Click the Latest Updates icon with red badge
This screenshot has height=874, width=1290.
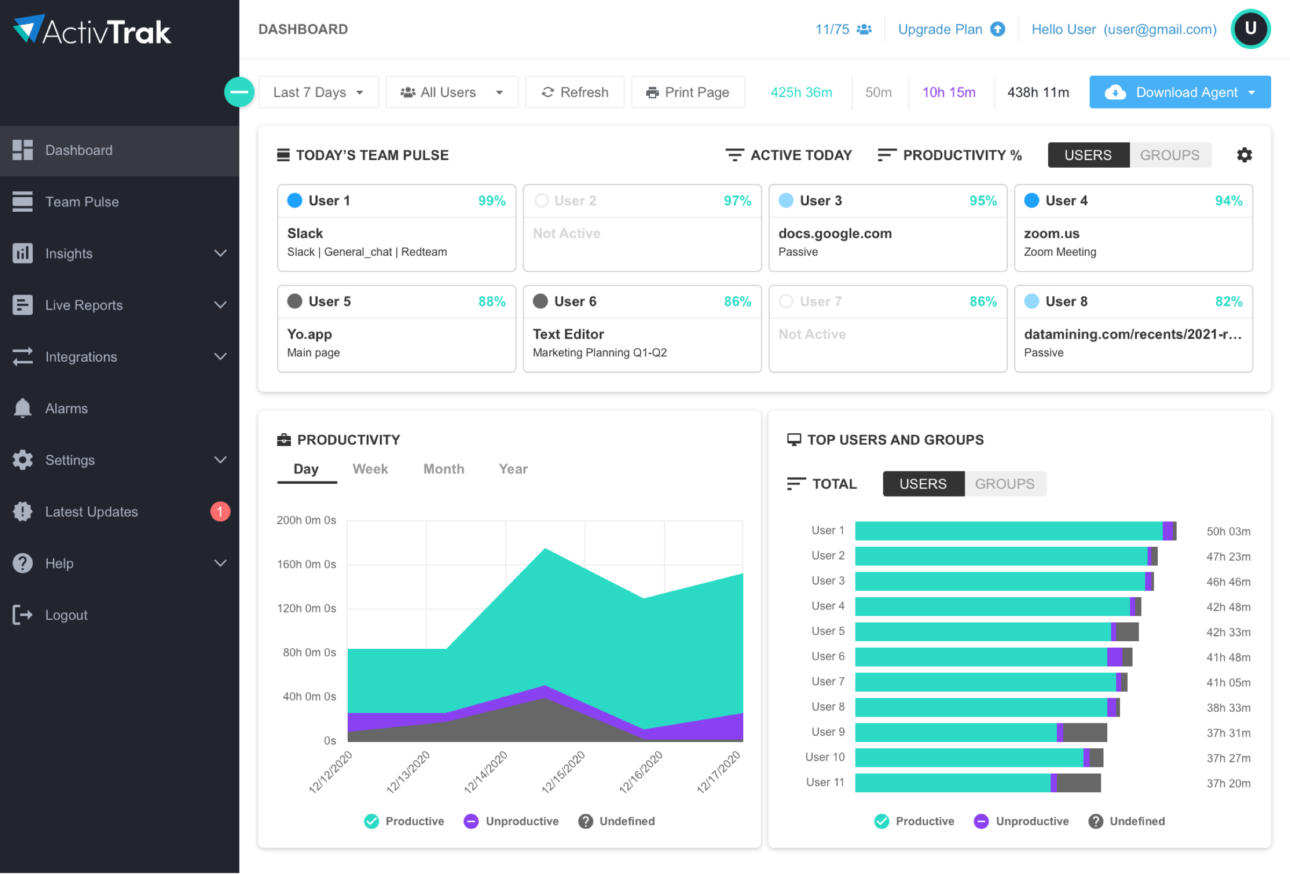click(22, 511)
